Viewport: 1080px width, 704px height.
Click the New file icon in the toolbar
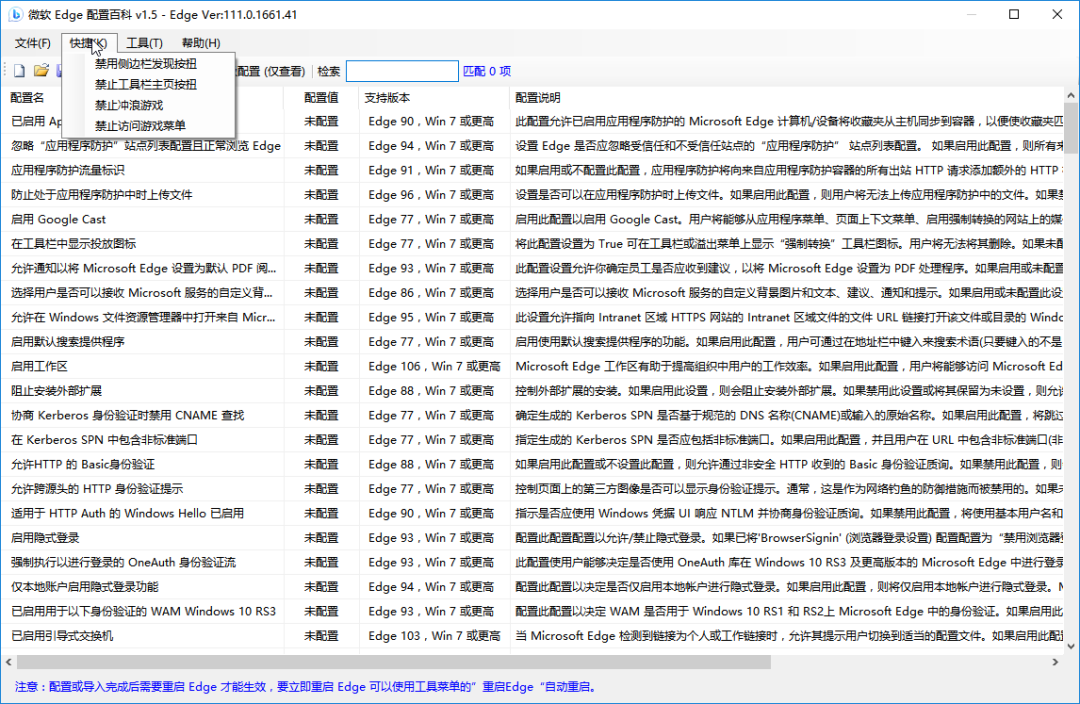pyautogui.click(x=19, y=70)
